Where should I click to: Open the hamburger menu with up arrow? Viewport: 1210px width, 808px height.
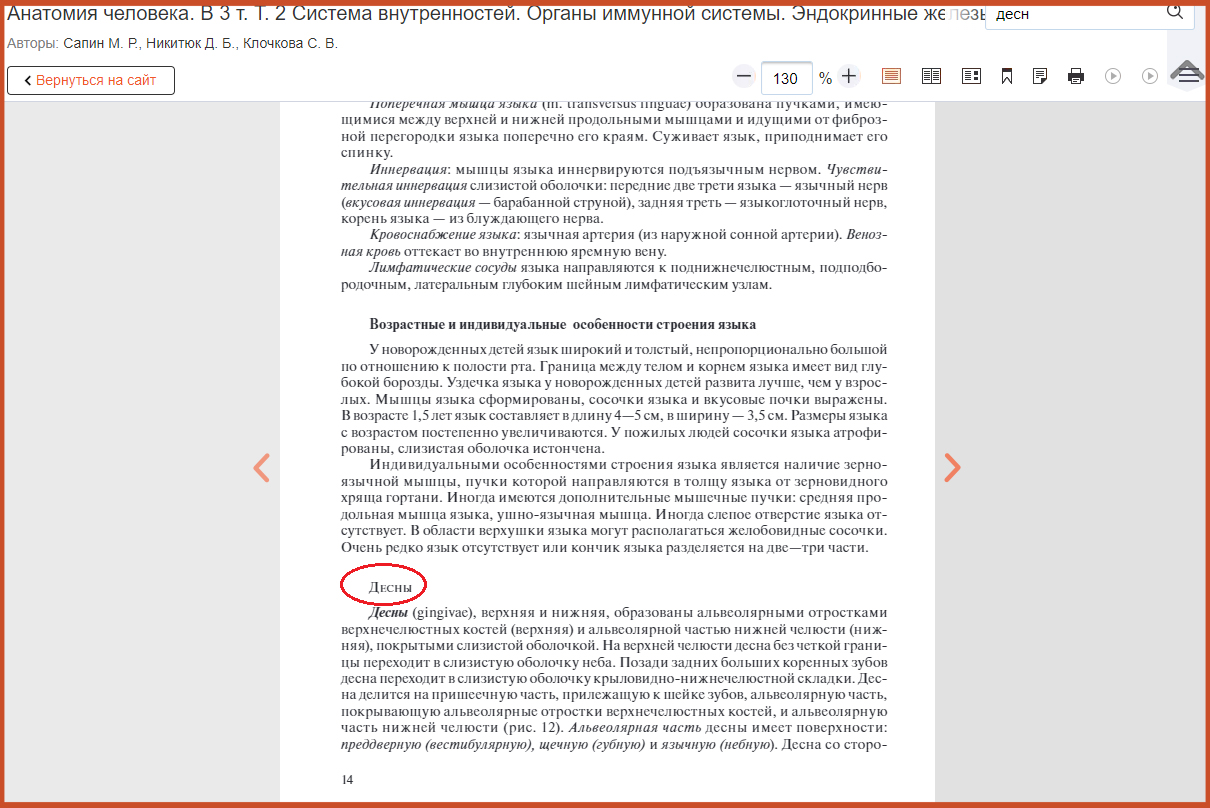(1187, 72)
